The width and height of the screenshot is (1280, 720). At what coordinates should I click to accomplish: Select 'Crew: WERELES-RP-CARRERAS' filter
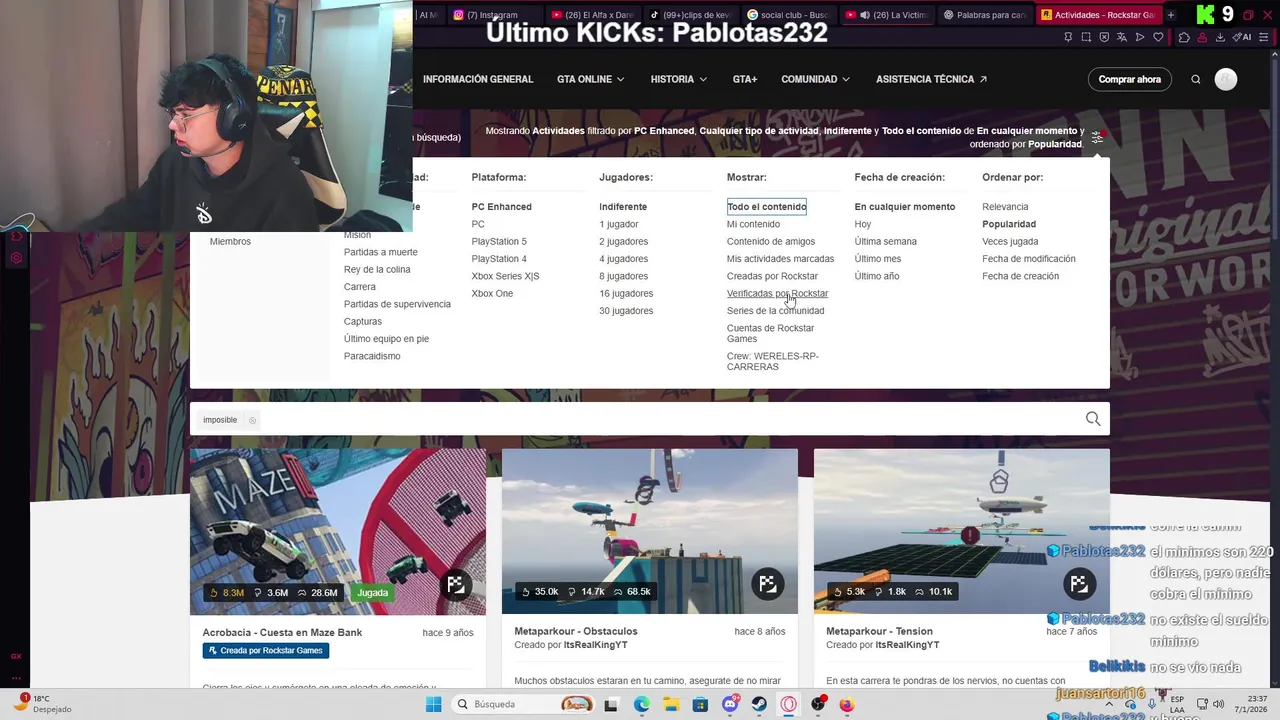coord(772,362)
